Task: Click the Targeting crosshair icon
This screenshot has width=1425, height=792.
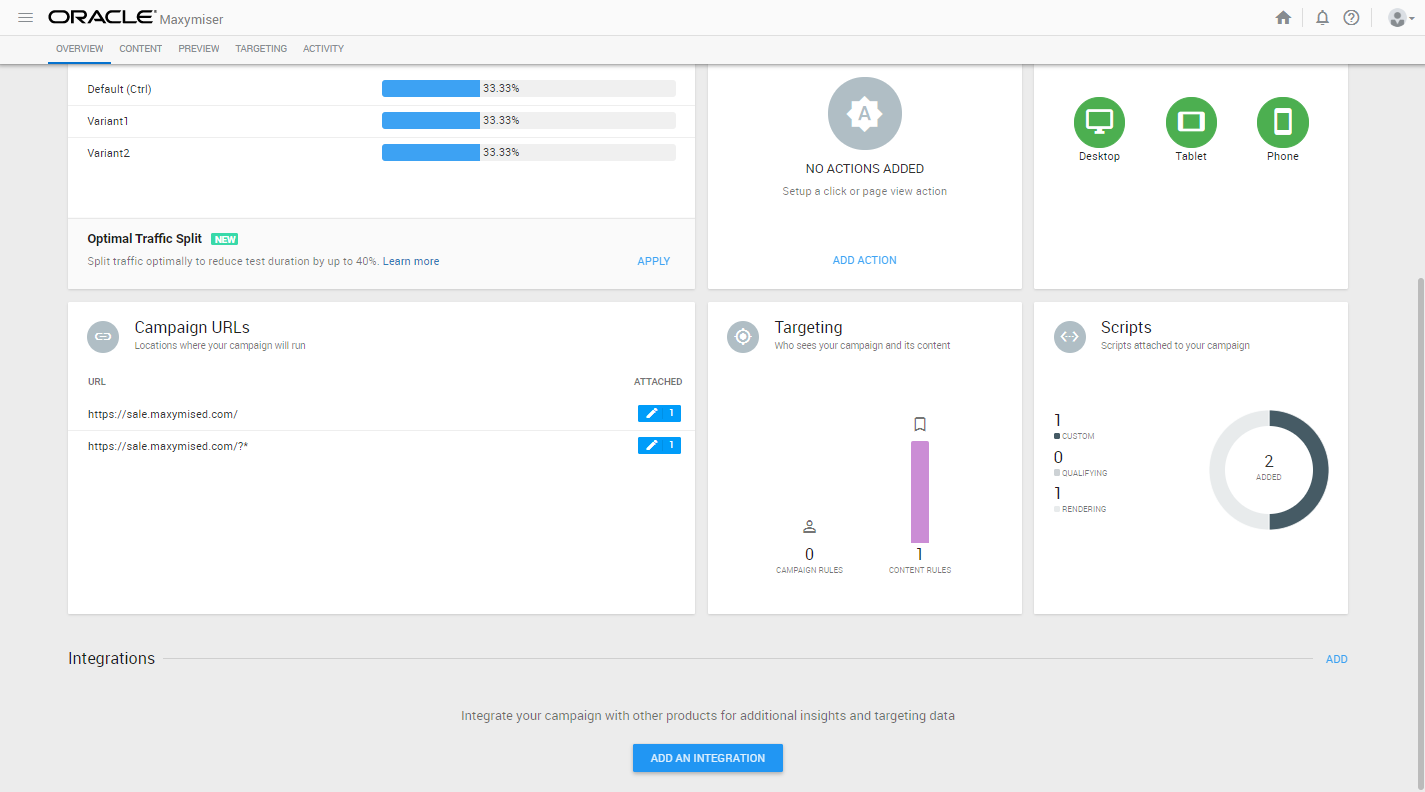Action: [743, 337]
